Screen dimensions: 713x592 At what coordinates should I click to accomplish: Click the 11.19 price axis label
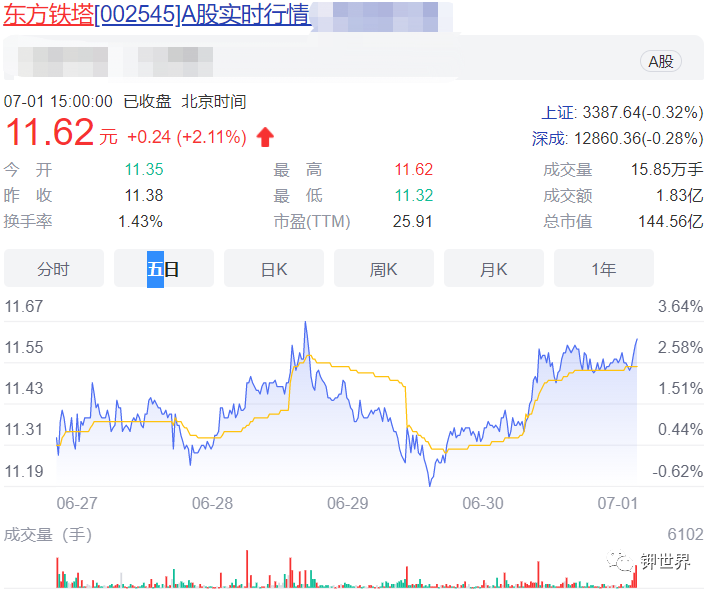pos(24,471)
